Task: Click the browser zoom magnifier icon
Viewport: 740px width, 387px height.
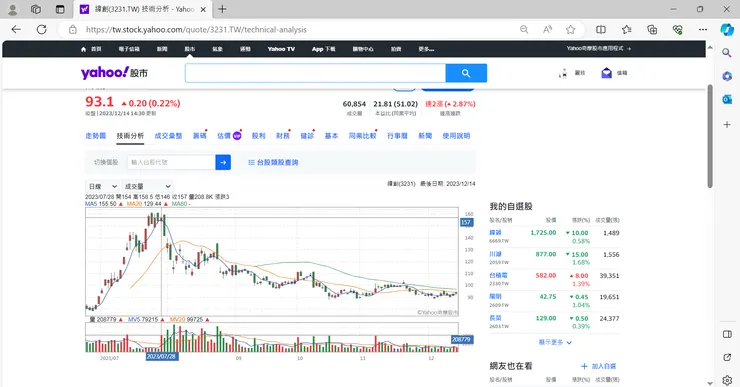Action: [x=524, y=29]
